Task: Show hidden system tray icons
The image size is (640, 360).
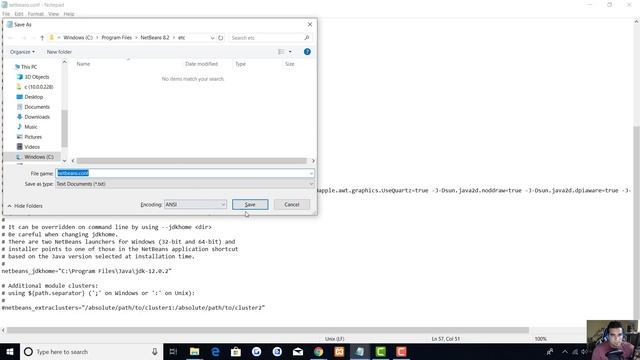Action: [x=565, y=351]
